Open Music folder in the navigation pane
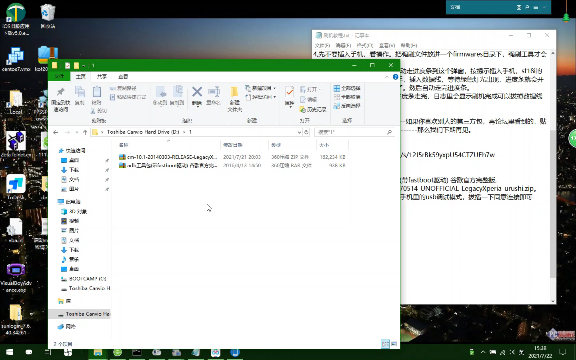Image resolution: width=576 pixels, height=360 pixels. coord(70,259)
